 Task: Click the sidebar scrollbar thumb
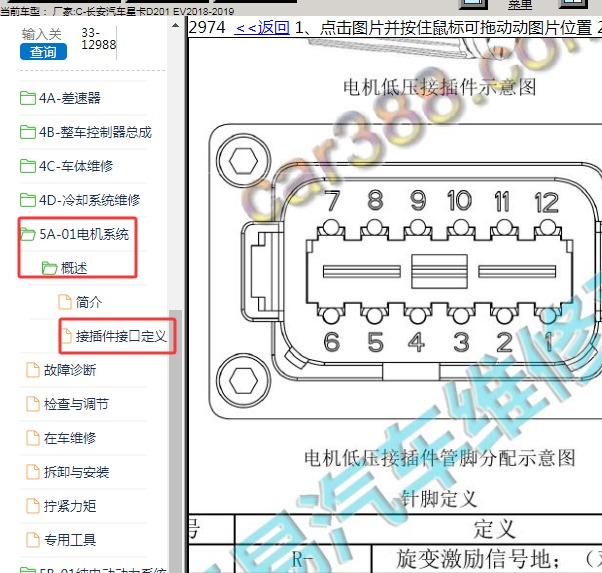coord(175,441)
